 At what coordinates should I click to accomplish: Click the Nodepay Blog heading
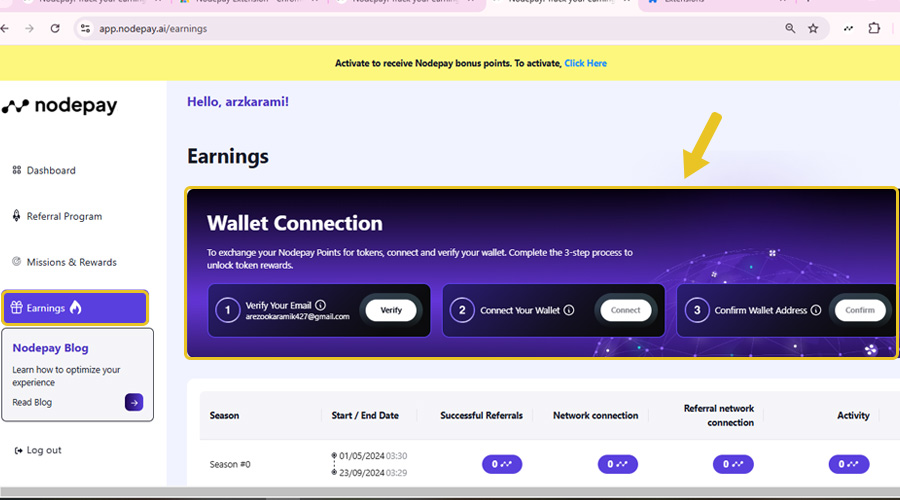point(51,348)
